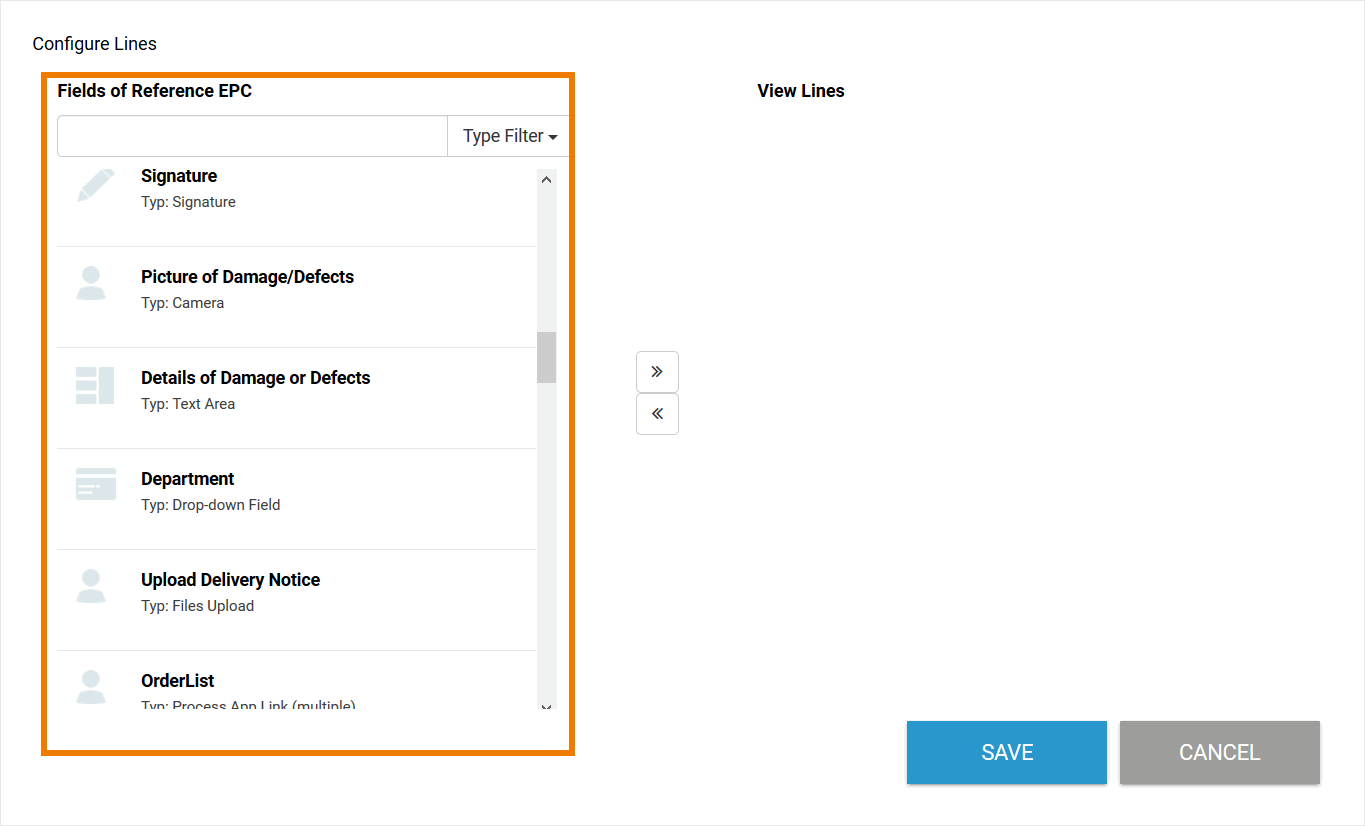Move field to View Lines with right arrows
The height and width of the screenshot is (826, 1365).
pos(657,372)
